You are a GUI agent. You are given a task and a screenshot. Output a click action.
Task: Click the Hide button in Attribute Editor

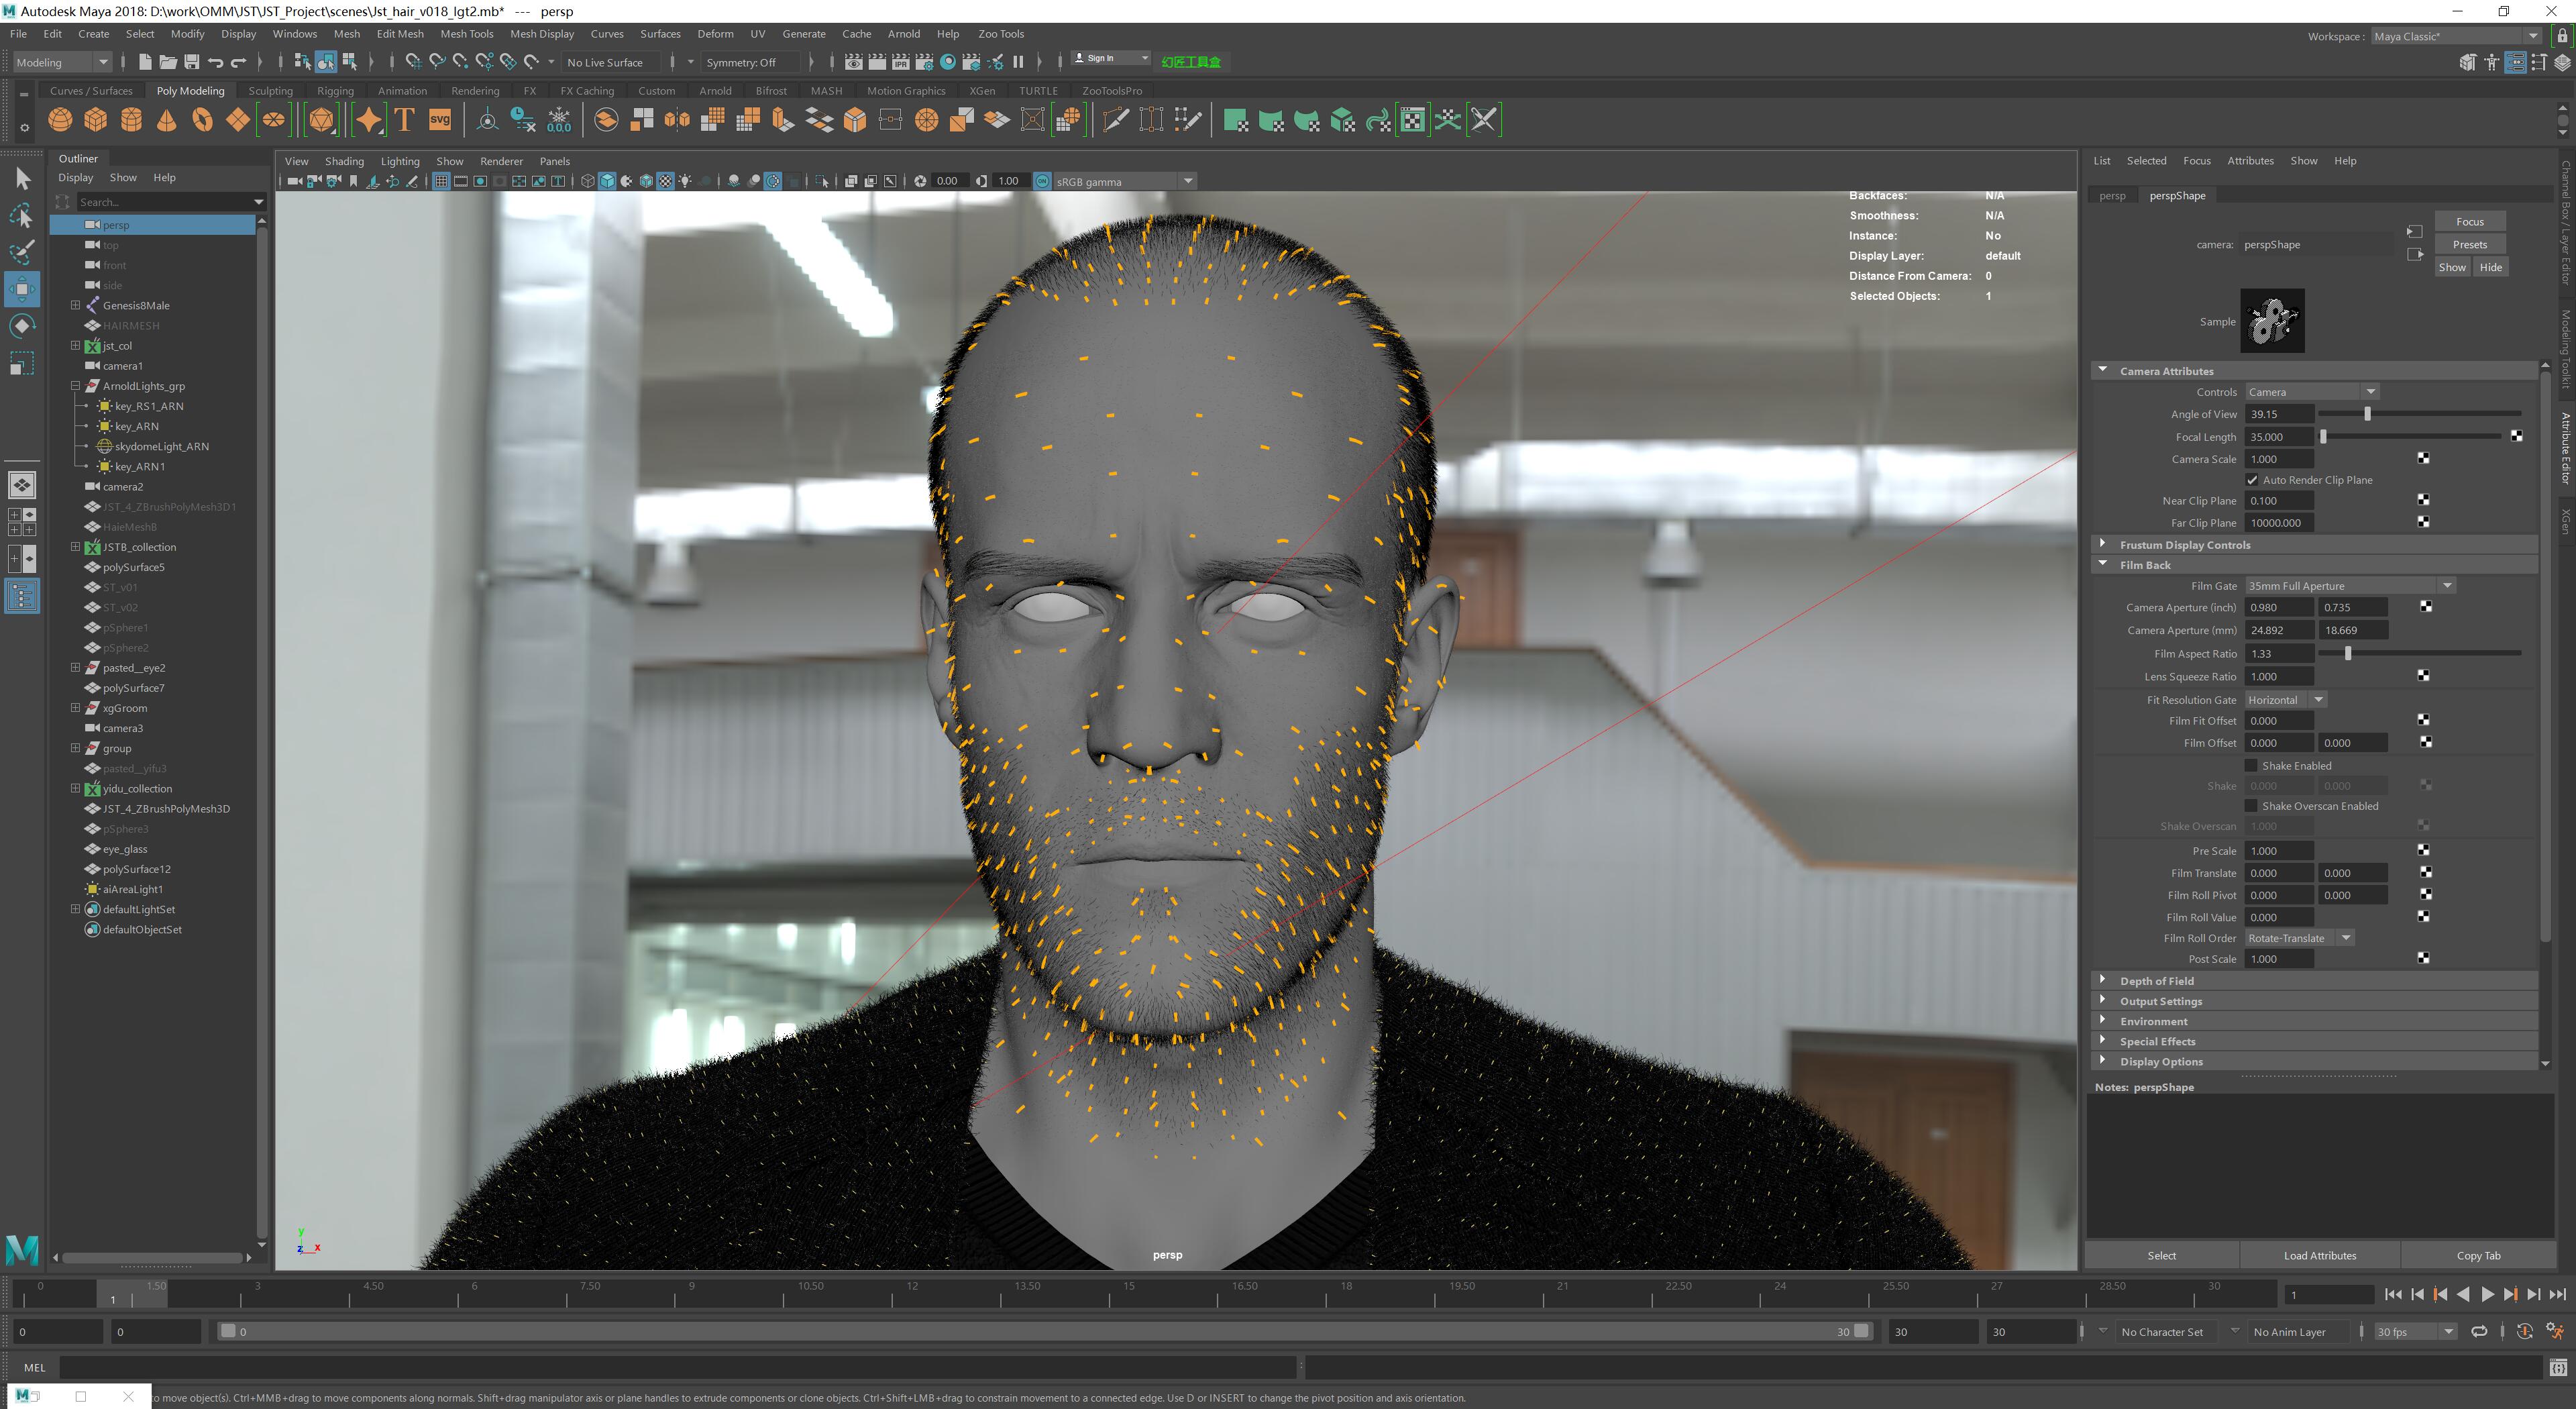point(2490,267)
